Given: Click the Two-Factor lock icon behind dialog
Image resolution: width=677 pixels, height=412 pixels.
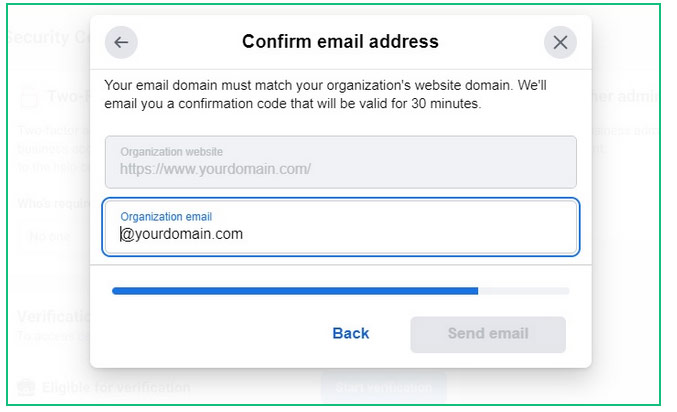Looking at the screenshot, I should [x=30, y=97].
